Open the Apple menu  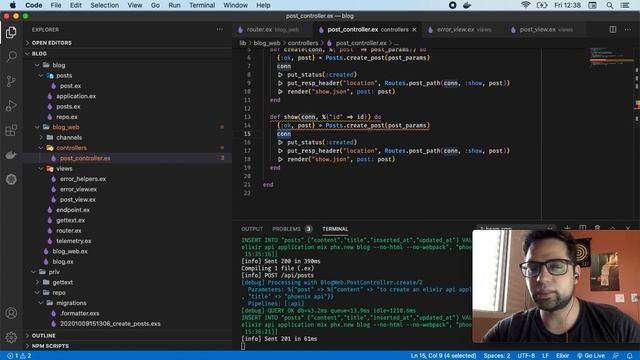click(x=13, y=5)
